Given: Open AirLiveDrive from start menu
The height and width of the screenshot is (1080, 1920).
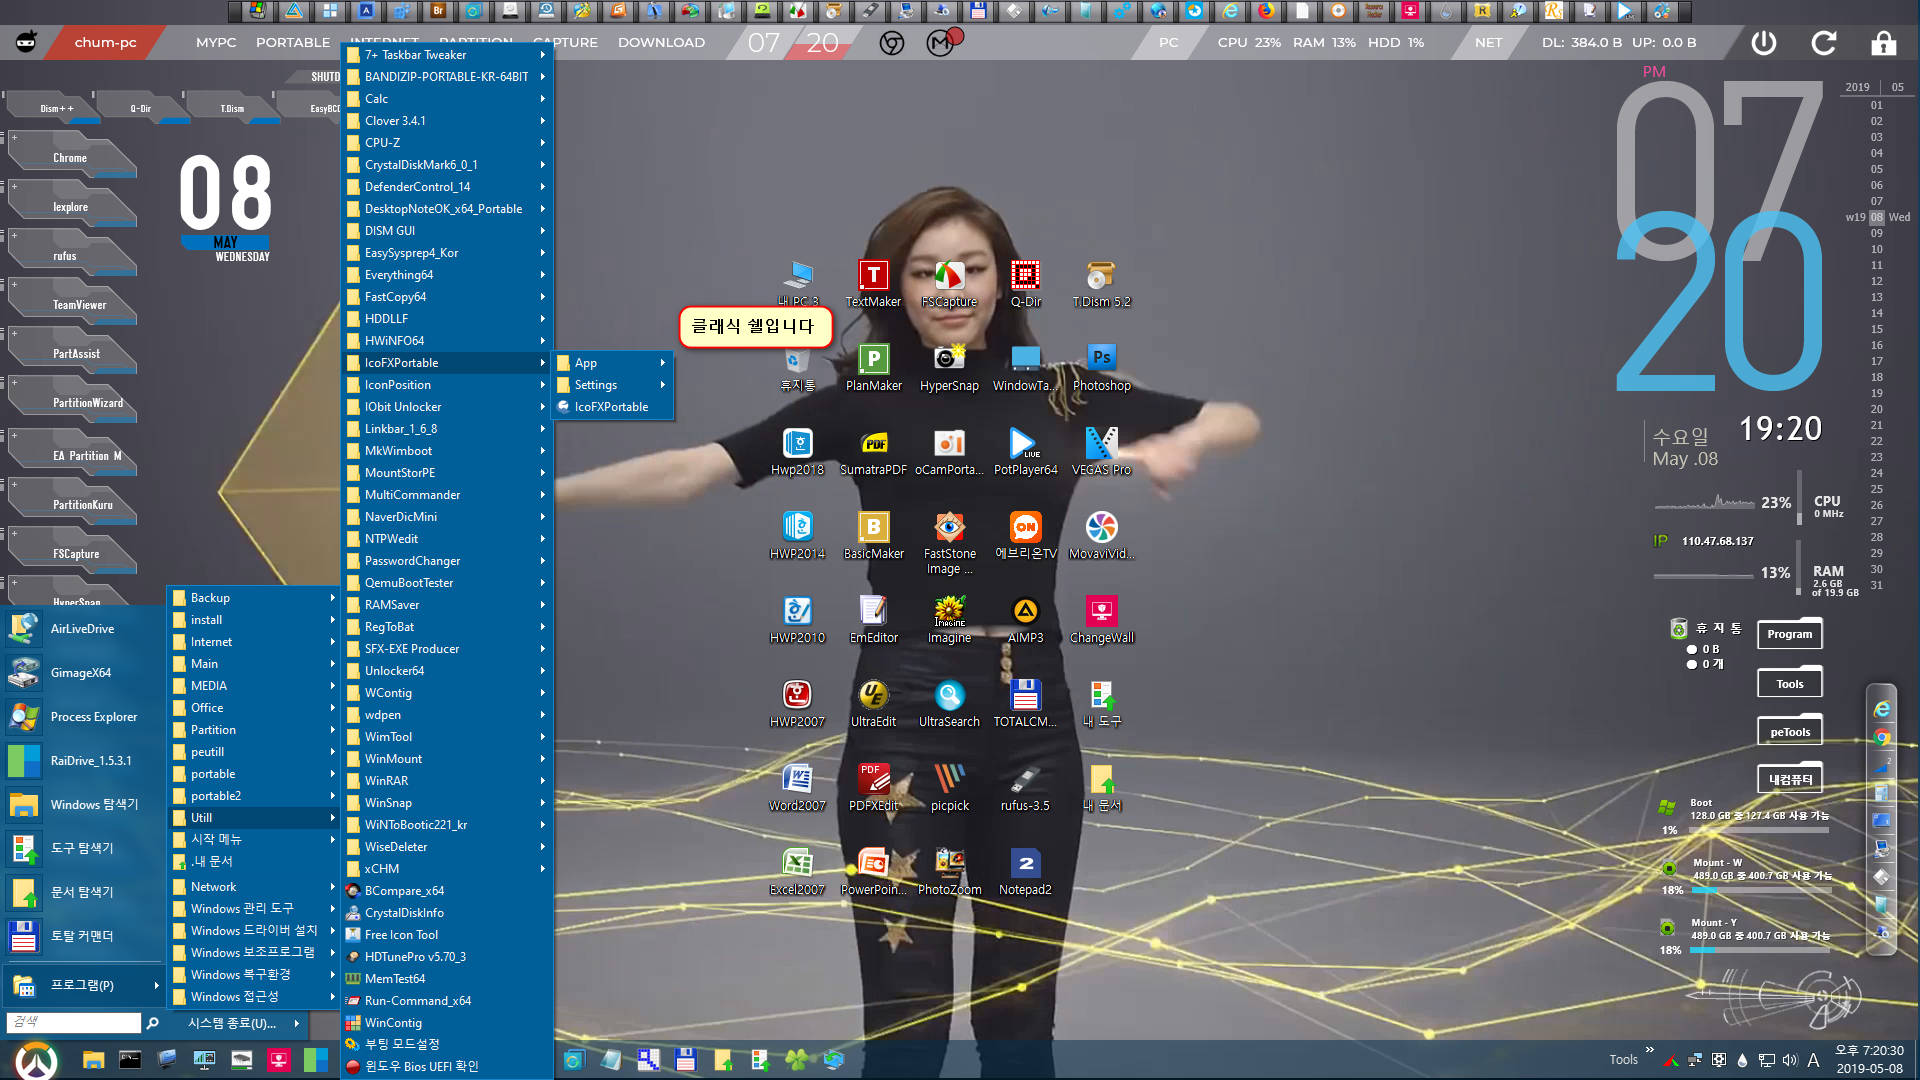Looking at the screenshot, I should point(83,629).
